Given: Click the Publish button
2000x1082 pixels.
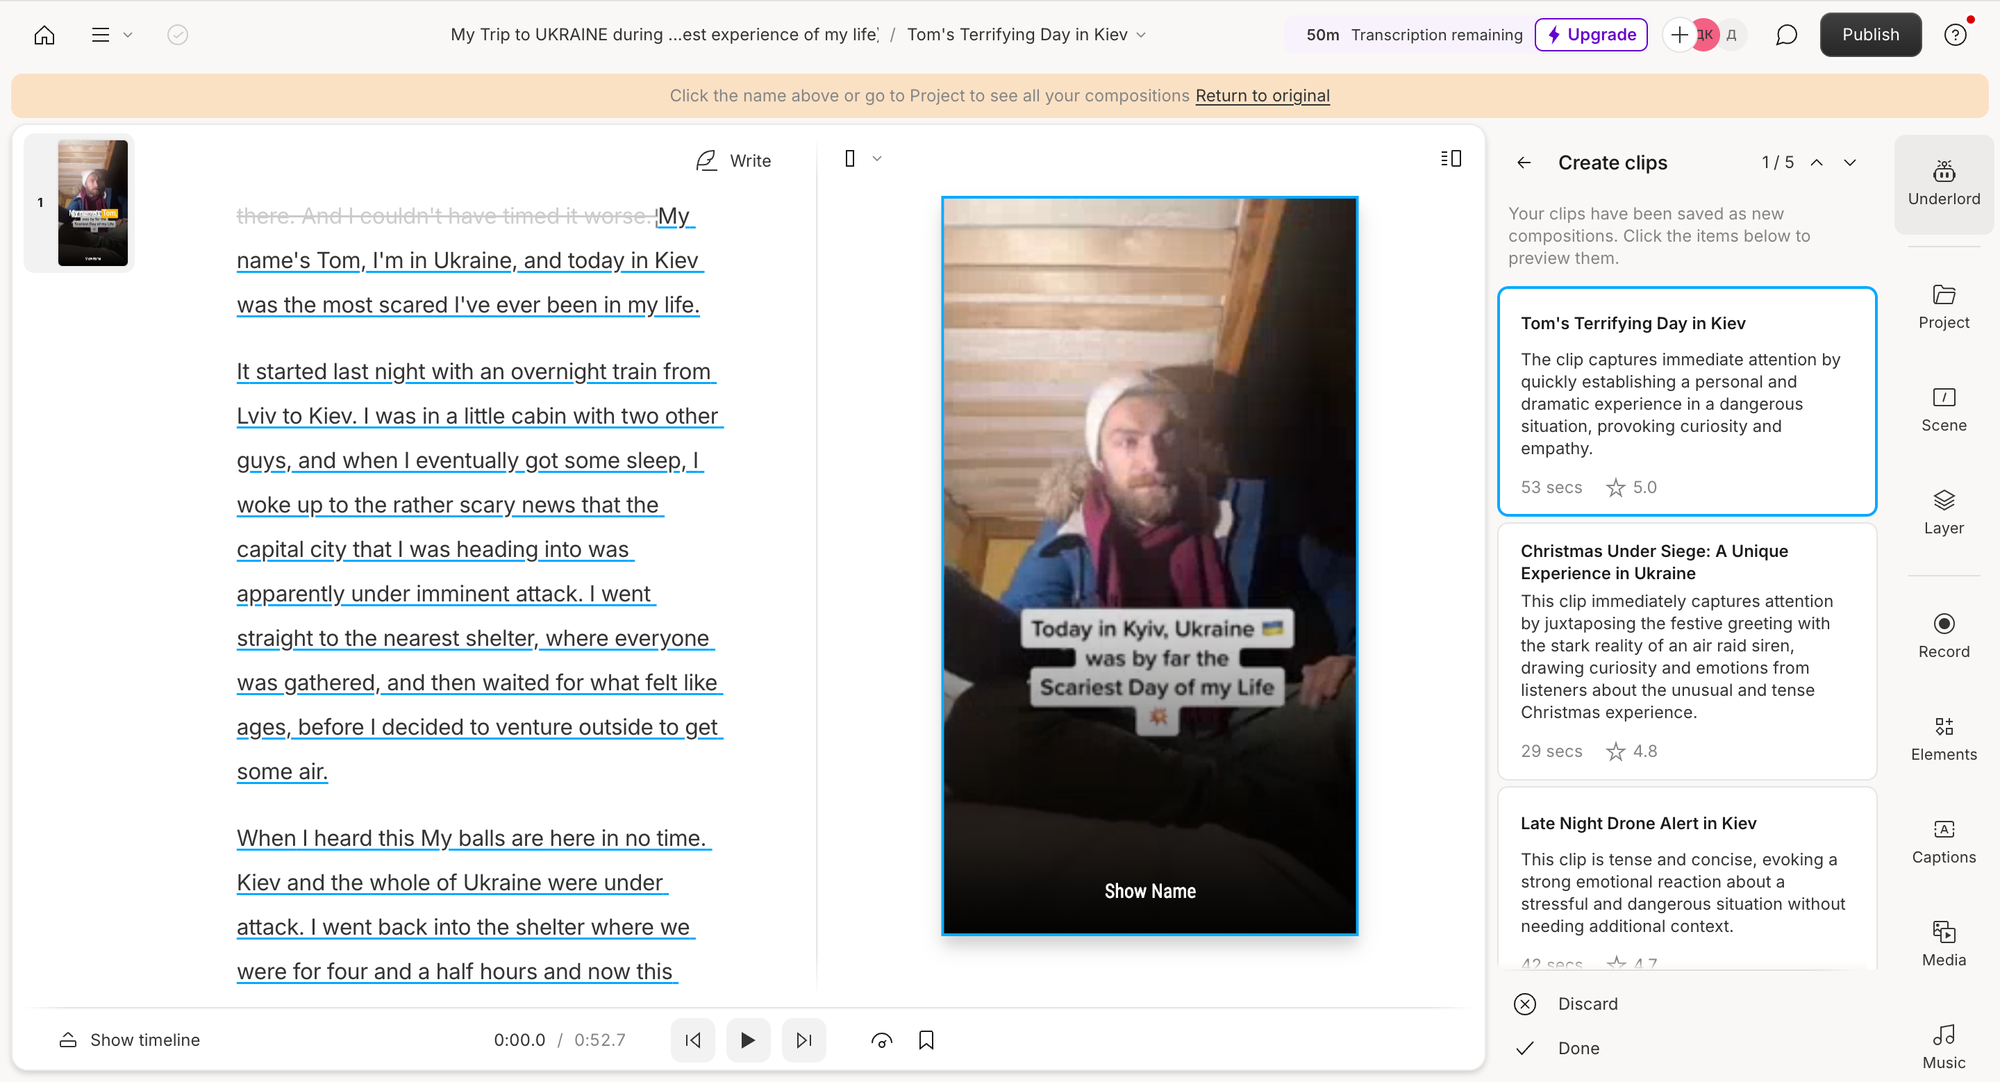Looking at the screenshot, I should point(1870,35).
